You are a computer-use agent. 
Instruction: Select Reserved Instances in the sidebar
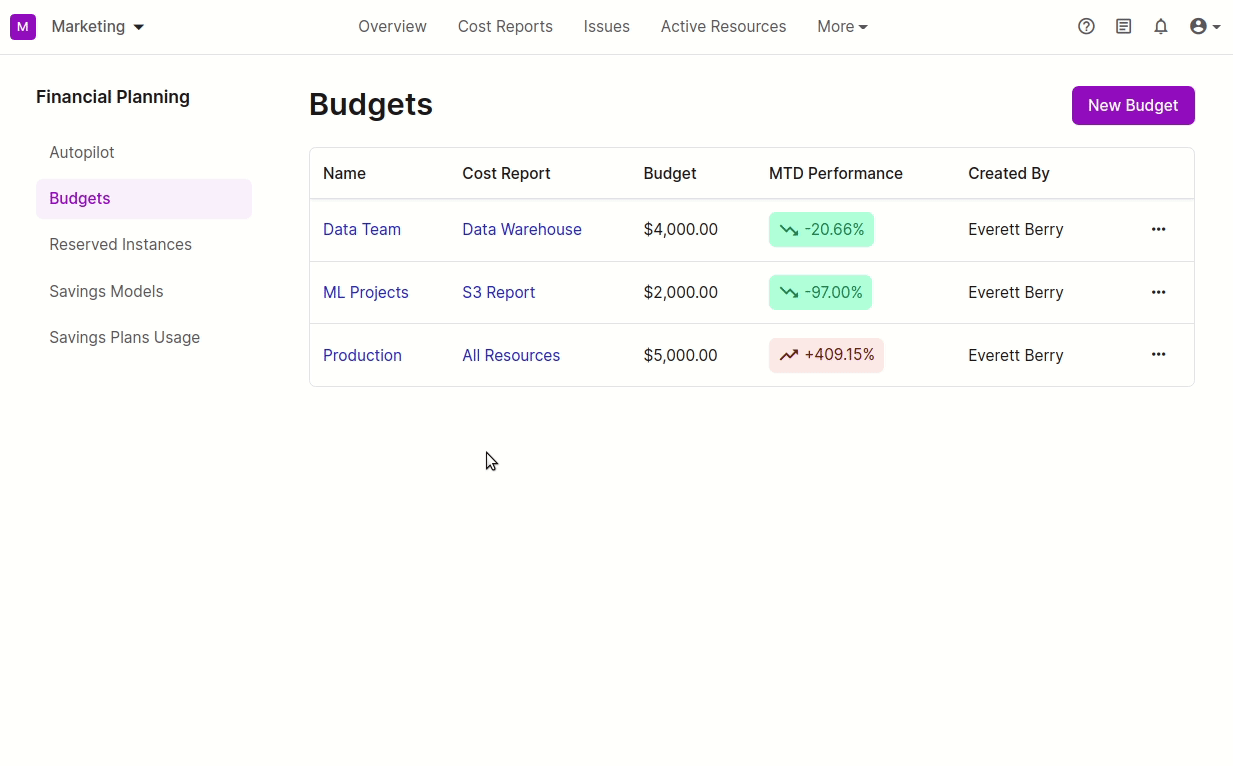[120, 244]
